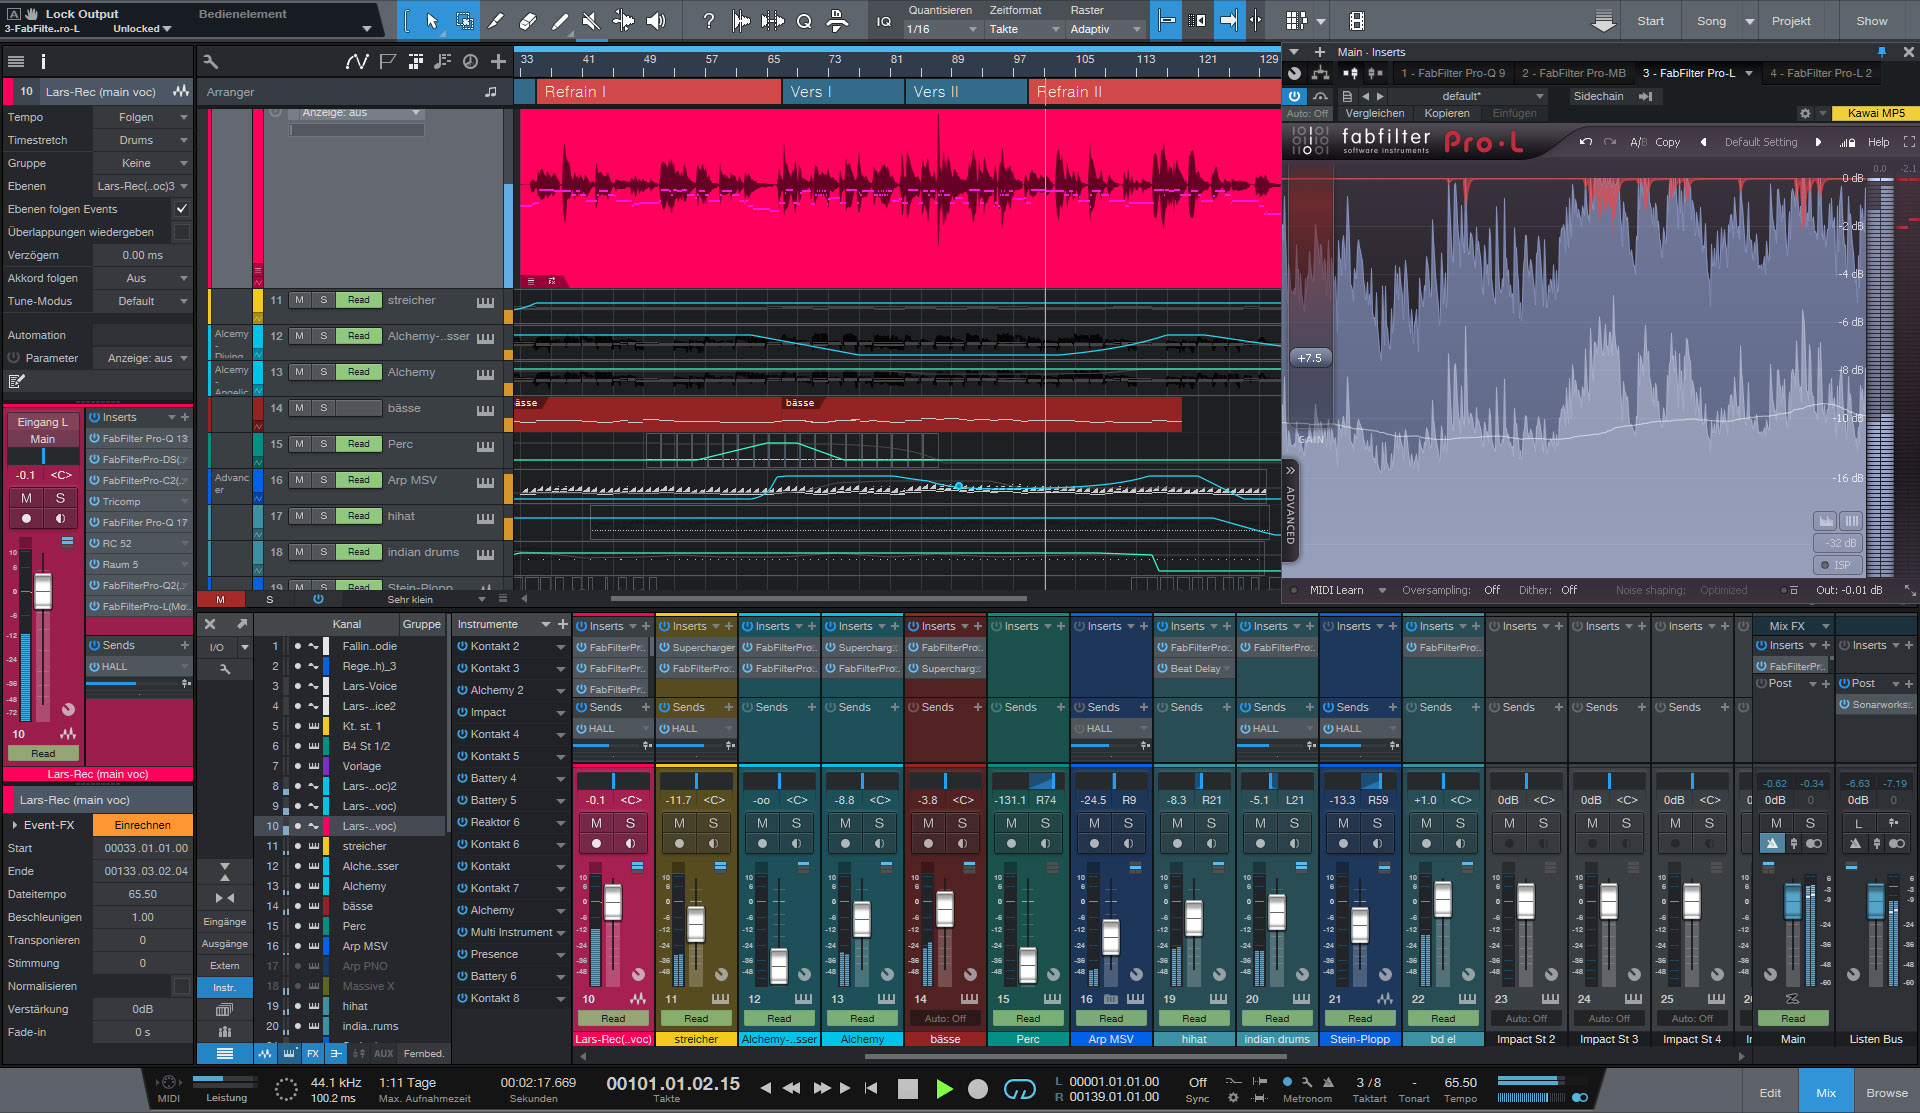Image resolution: width=1920 pixels, height=1113 pixels.
Task: Click the Vergleichen button
Action: pyautogui.click(x=1374, y=113)
